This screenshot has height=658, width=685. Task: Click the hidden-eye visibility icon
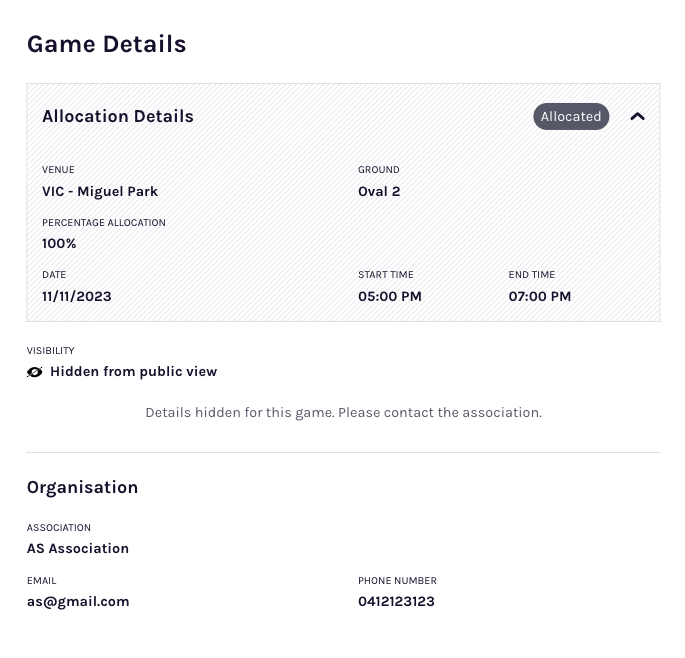35,372
